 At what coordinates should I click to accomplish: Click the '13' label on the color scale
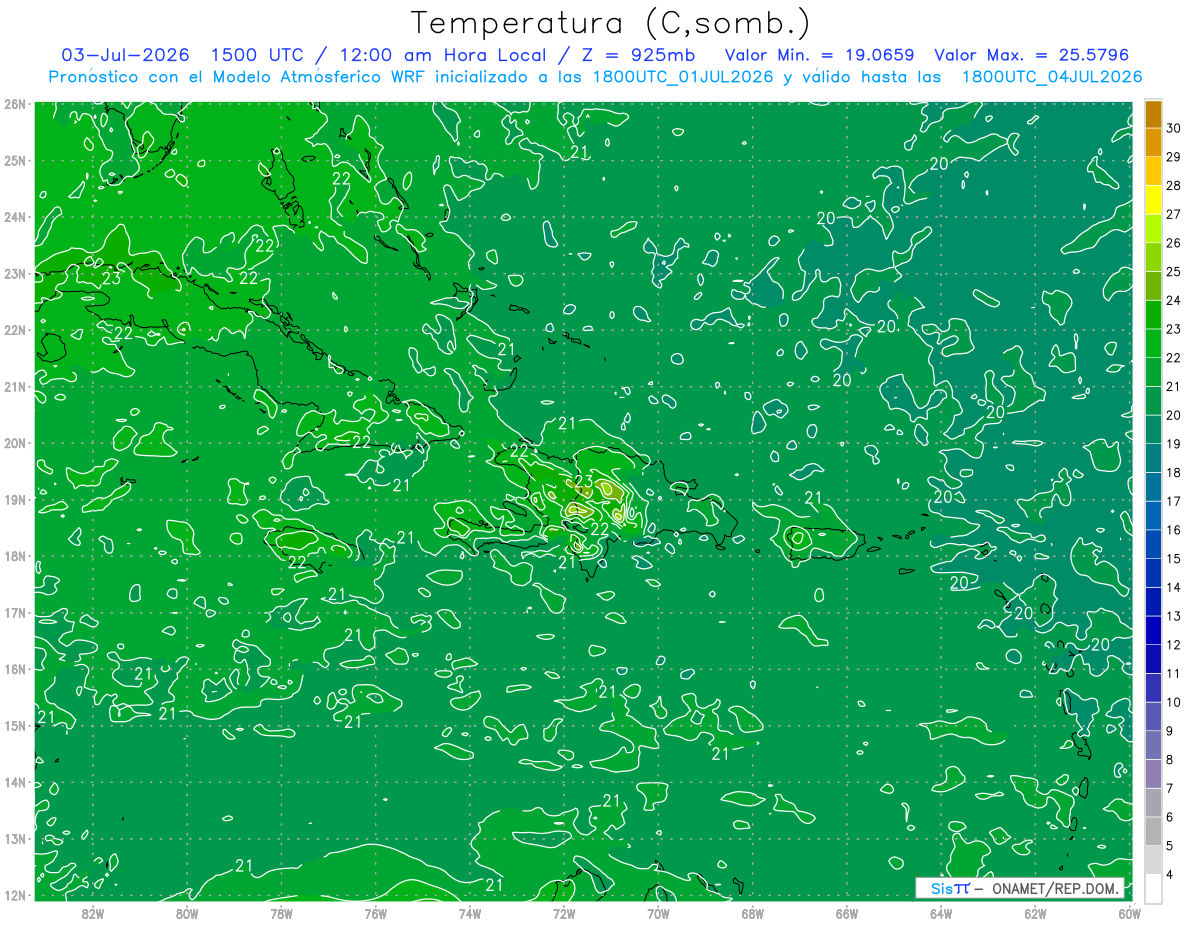tap(1173, 616)
